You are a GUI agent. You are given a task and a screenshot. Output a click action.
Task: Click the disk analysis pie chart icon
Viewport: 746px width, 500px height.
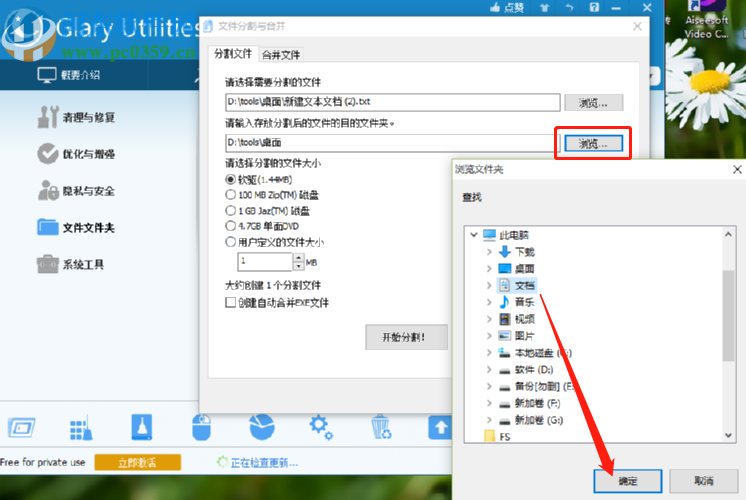click(262, 427)
